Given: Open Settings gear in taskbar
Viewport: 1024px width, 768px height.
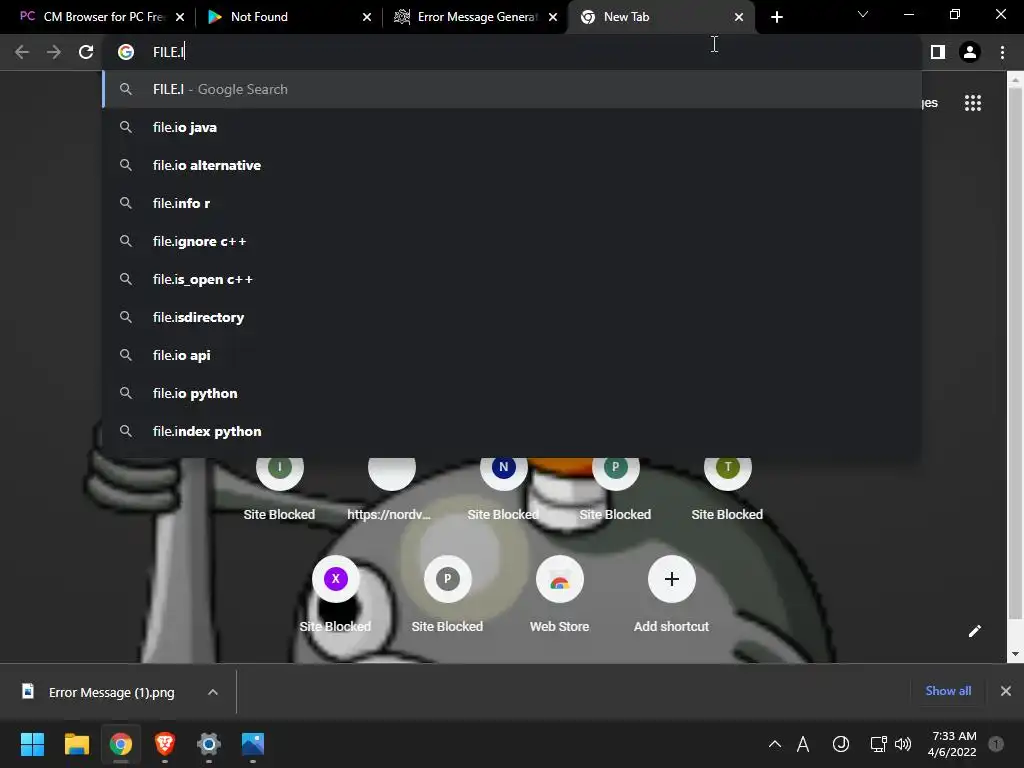Looking at the screenshot, I should [209, 744].
